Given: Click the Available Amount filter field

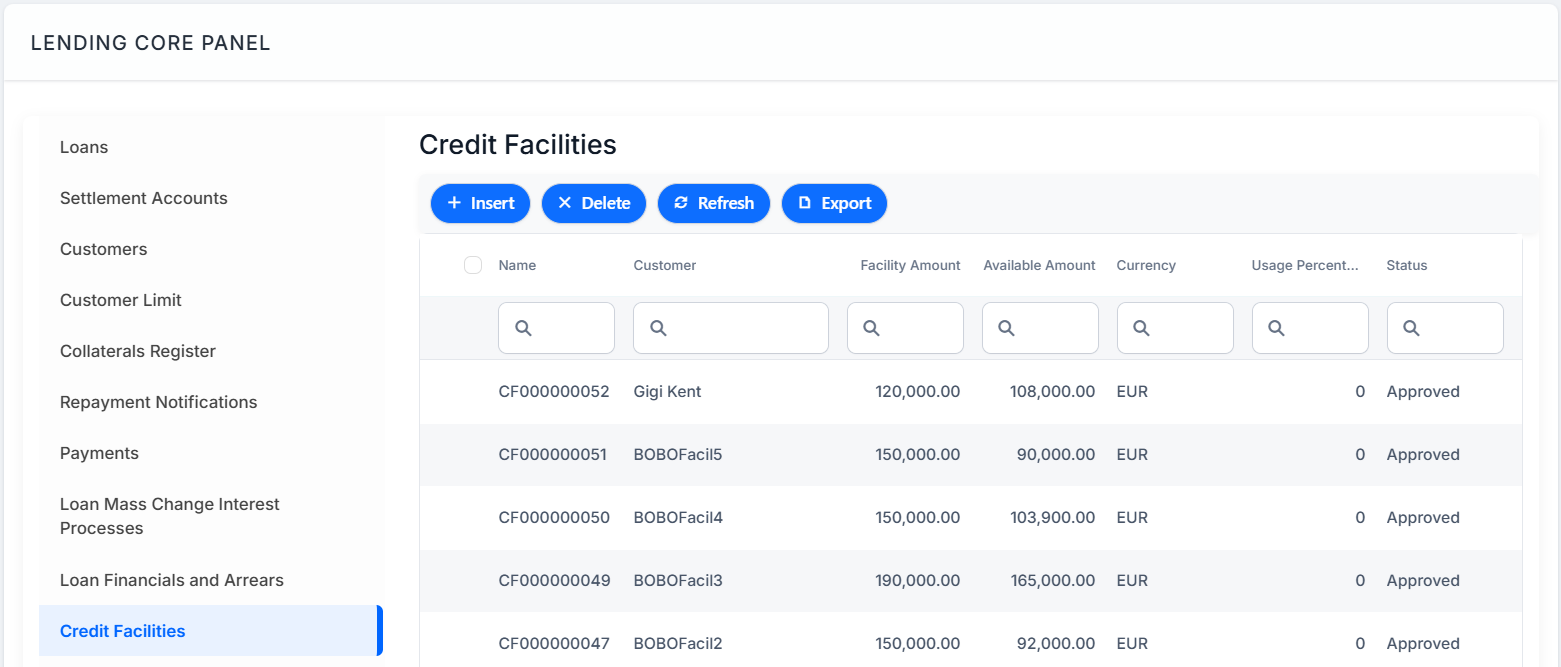Looking at the screenshot, I should (1040, 328).
